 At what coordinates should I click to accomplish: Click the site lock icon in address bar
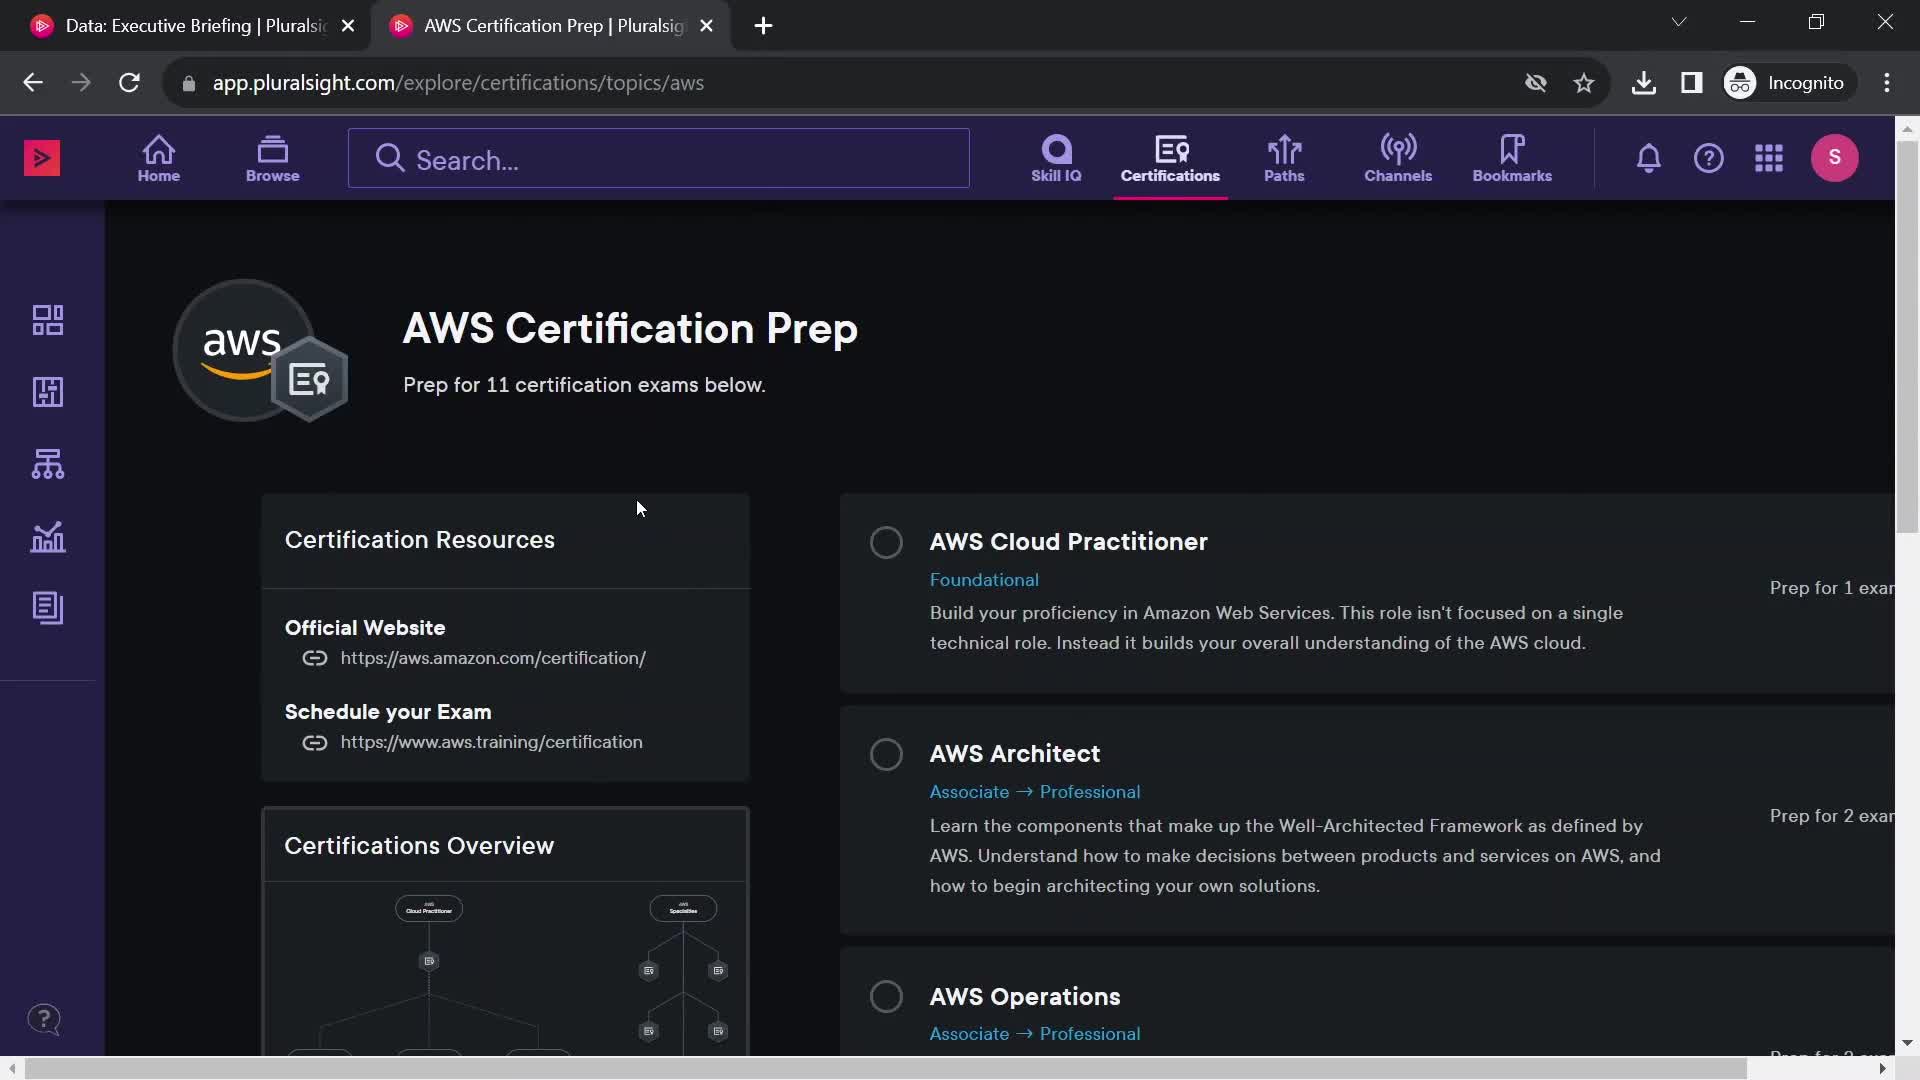(x=188, y=83)
